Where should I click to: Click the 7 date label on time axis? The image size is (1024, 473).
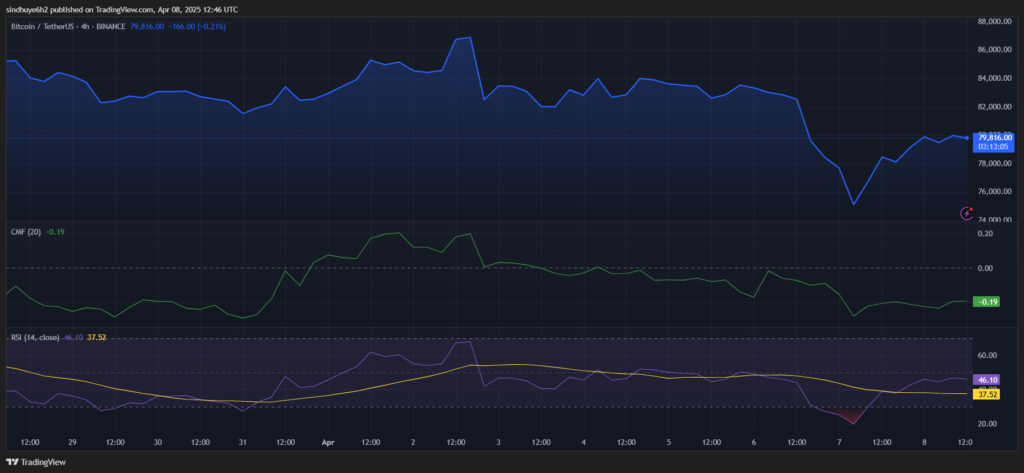pos(839,441)
